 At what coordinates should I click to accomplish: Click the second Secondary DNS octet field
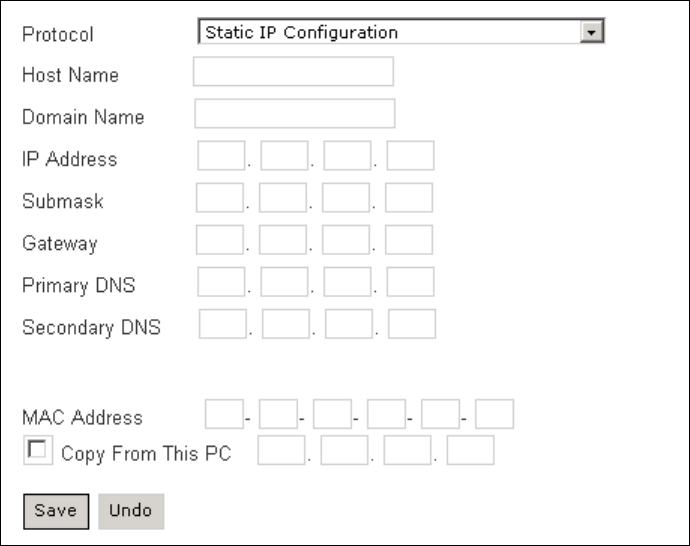click(286, 324)
